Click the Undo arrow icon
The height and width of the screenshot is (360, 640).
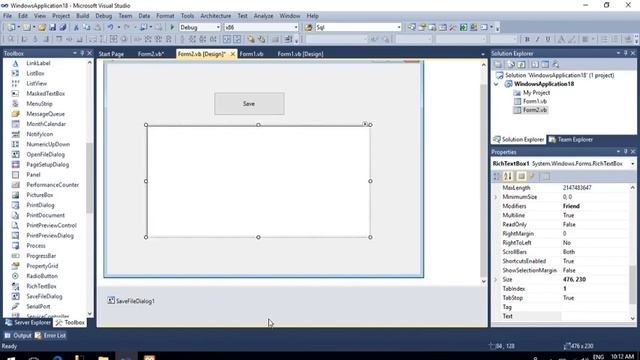(x=110, y=27)
